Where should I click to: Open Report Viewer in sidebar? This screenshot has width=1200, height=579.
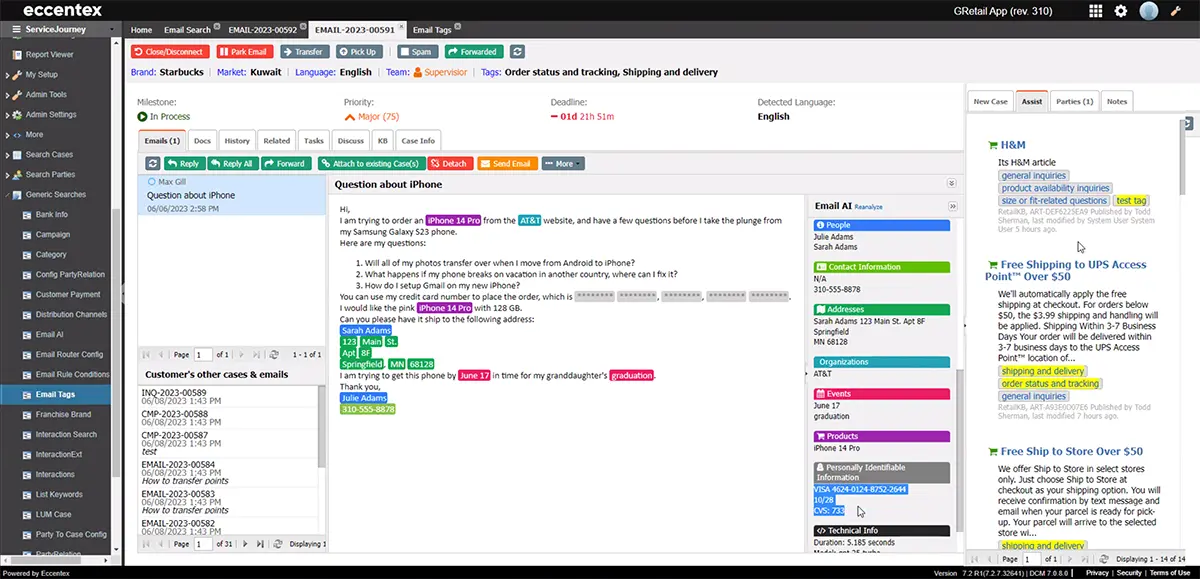50,55
